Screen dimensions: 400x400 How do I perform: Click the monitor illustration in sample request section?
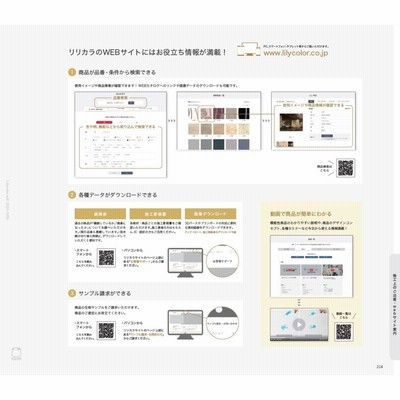click(185, 325)
